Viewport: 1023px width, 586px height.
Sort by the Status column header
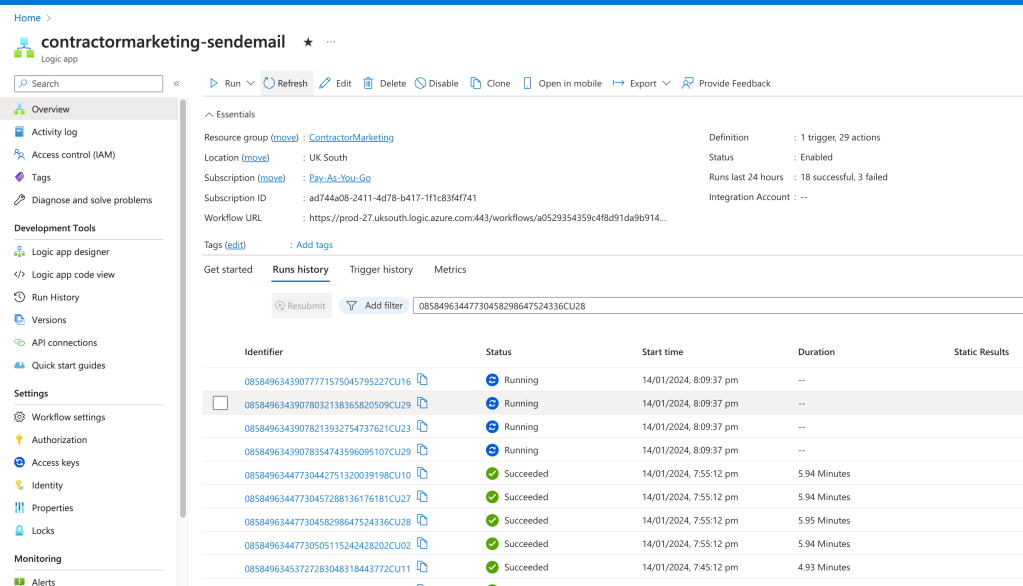pyautogui.click(x=498, y=352)
